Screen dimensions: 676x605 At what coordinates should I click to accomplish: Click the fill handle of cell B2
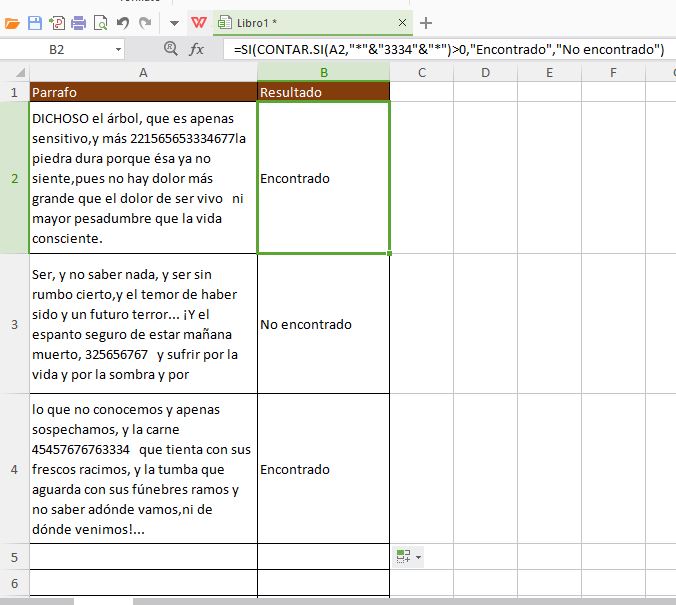[x=389, y=254]
